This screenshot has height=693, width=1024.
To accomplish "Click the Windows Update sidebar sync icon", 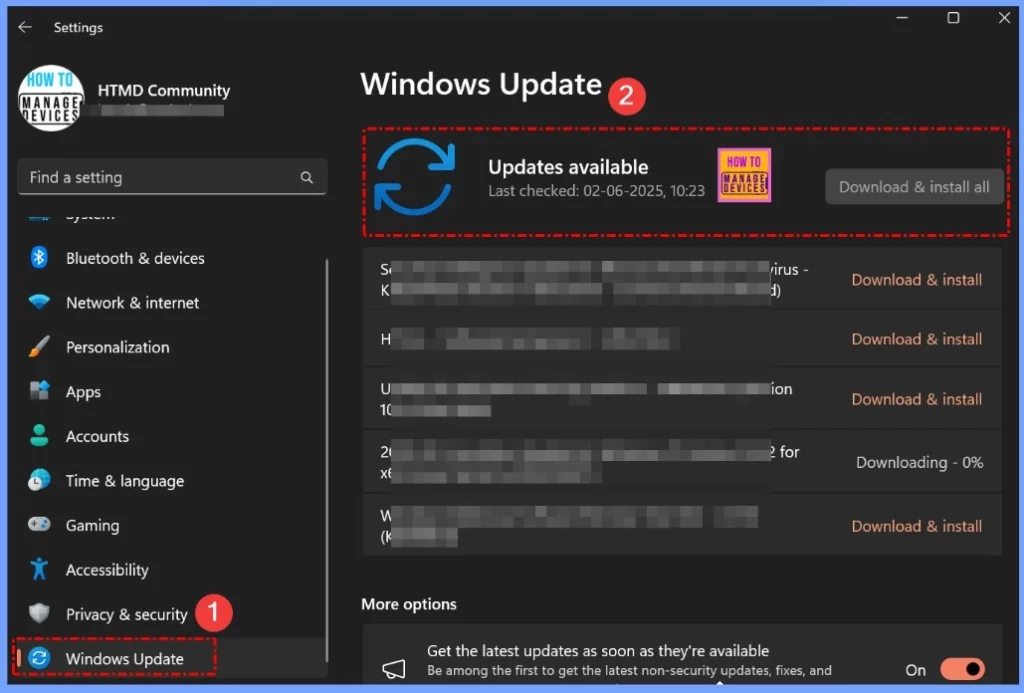I will (x=39, y=658).
